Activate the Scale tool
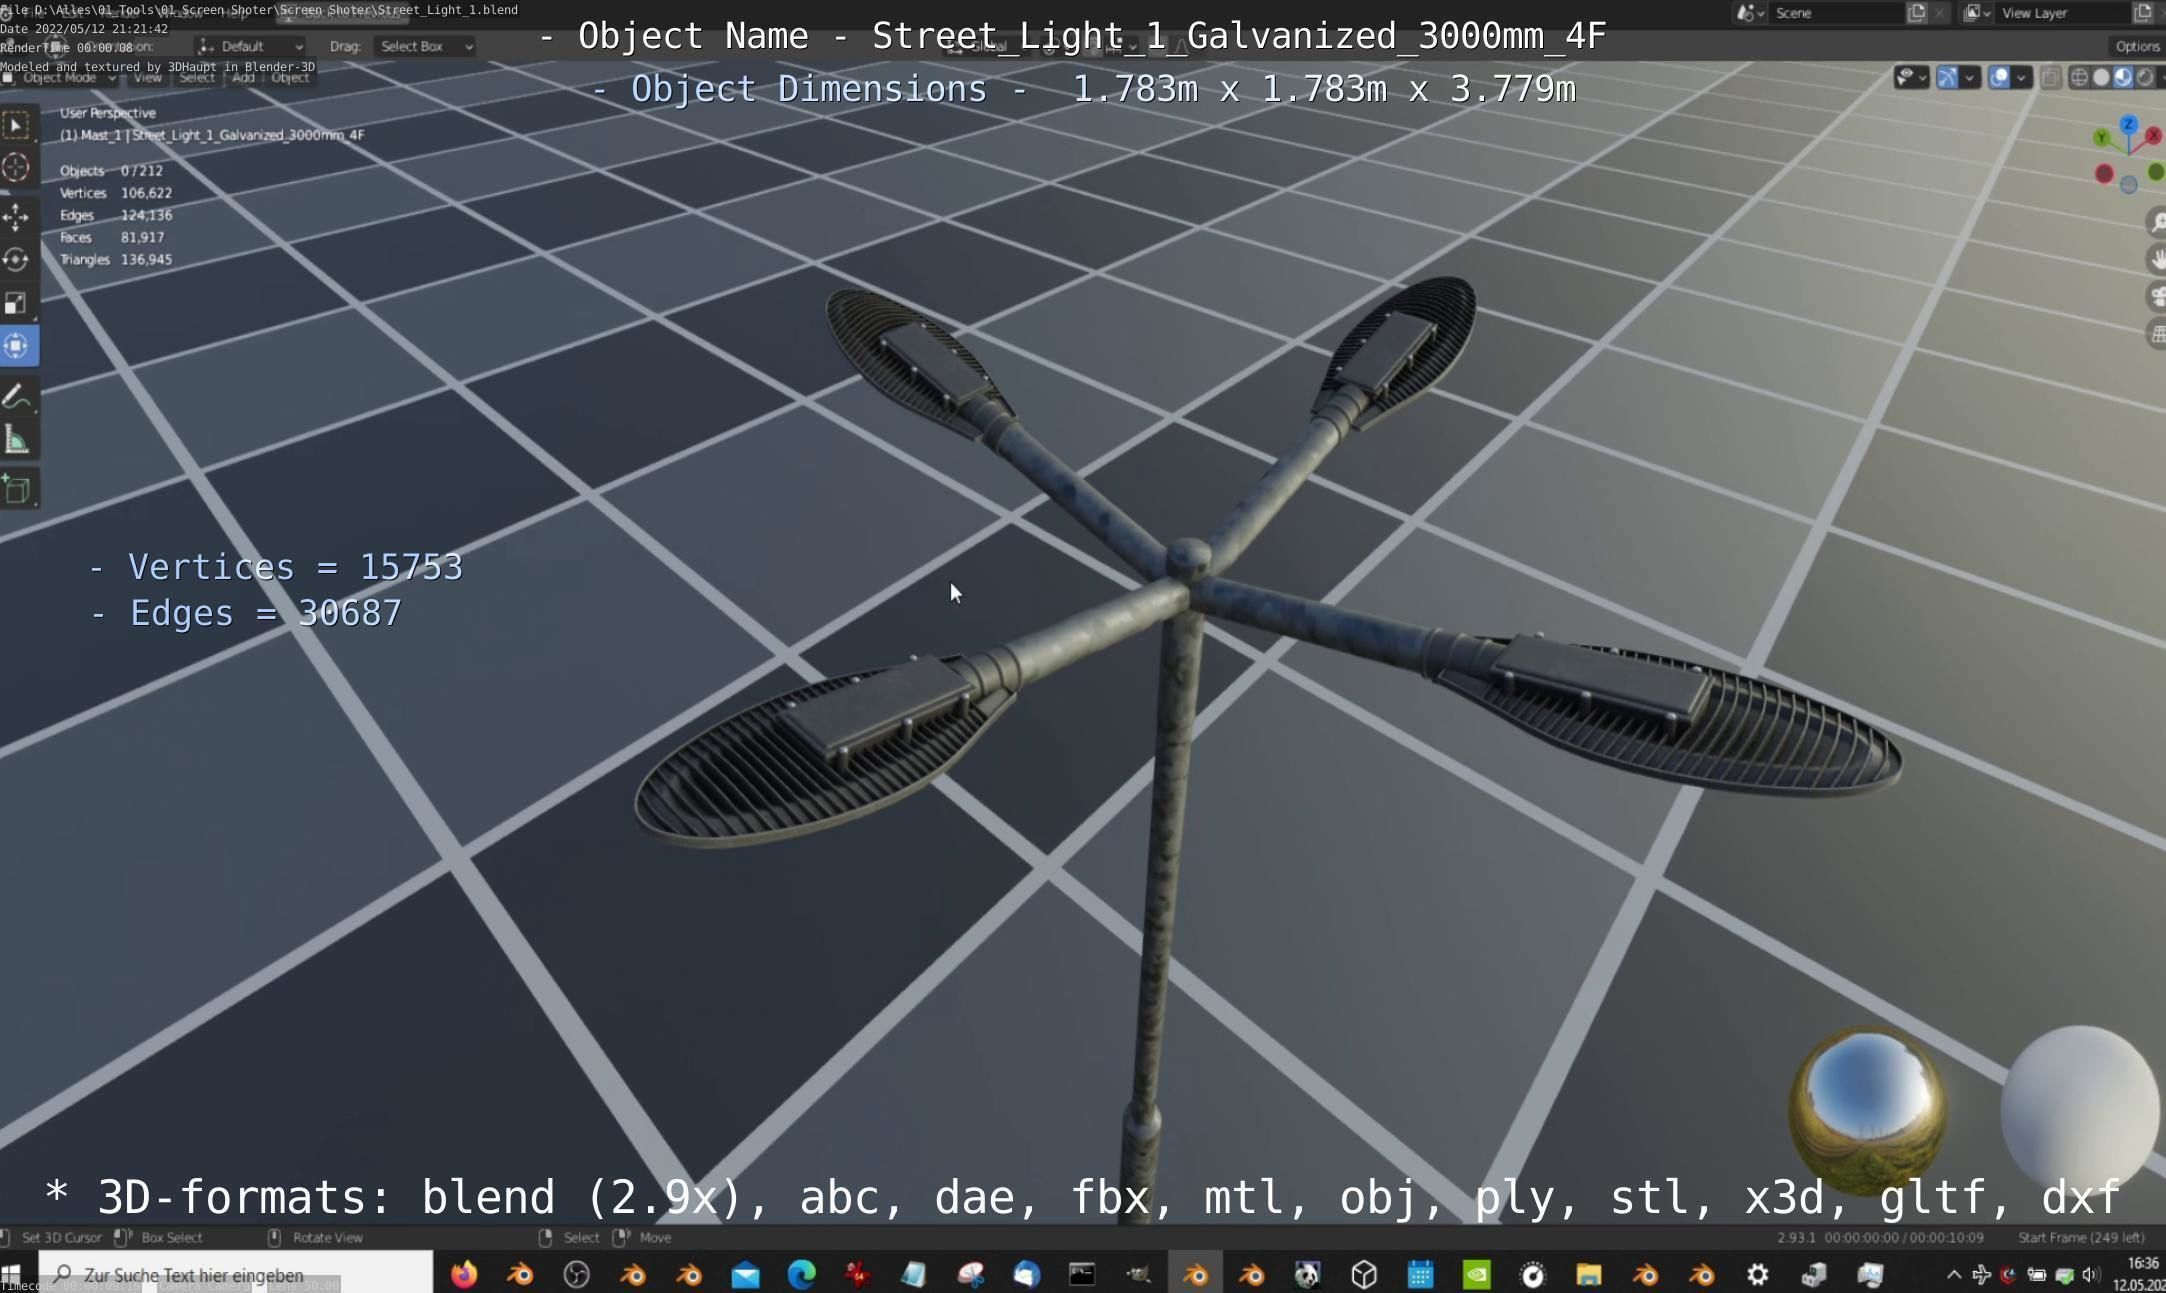This screenshot has width=2166, height=1293. [16, 303]
